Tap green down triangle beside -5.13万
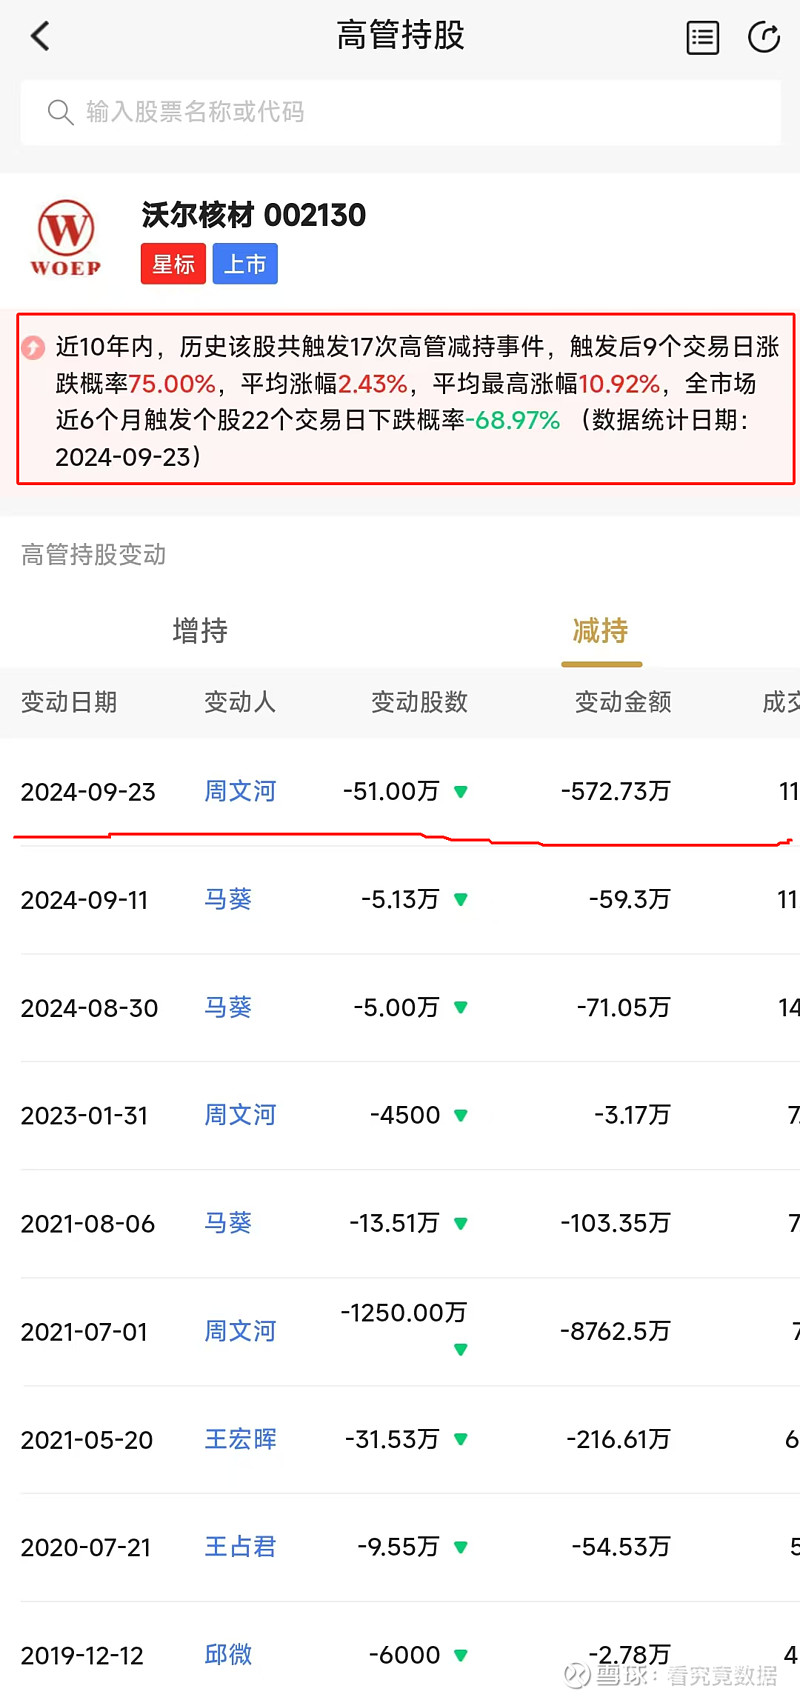This screenshot has width=800, height=1700. tap(461, 900)
